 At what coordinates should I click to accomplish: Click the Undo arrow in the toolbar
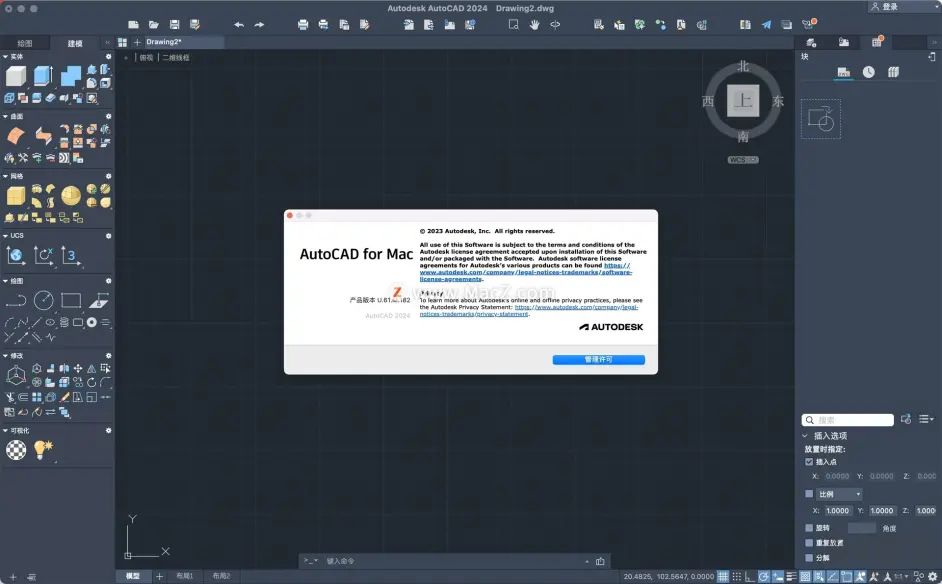point(239,23)
